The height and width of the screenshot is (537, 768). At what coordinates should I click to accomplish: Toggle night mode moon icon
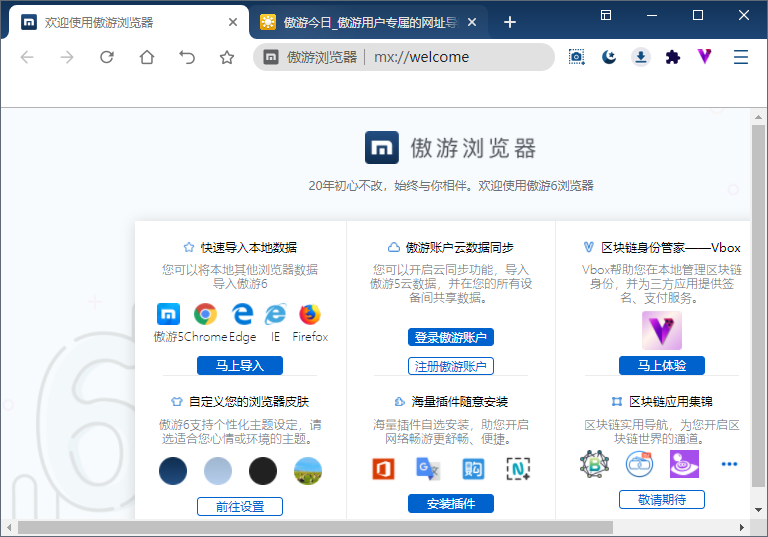coord(609,57)
